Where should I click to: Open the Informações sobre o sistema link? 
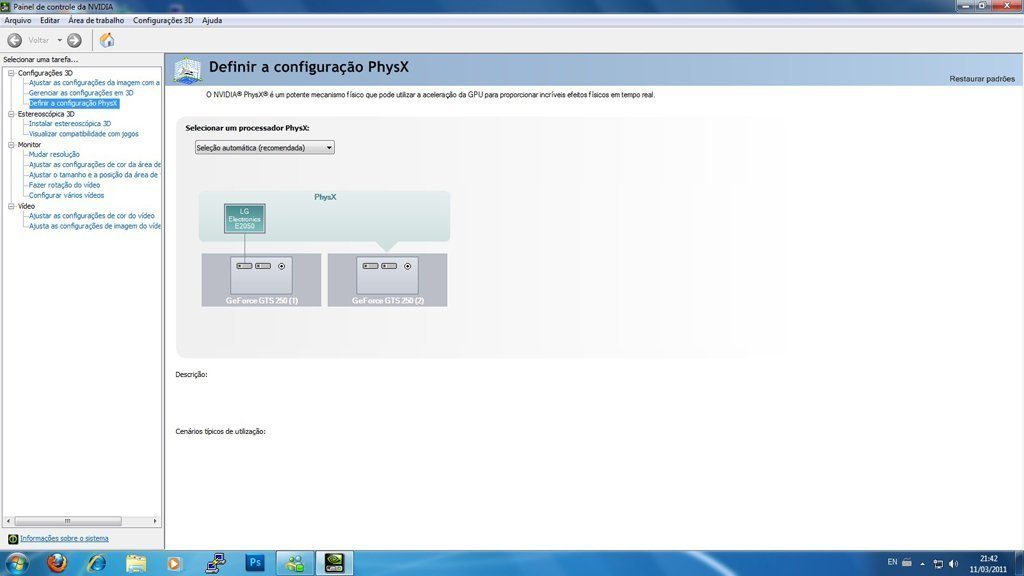coord(64,538)
